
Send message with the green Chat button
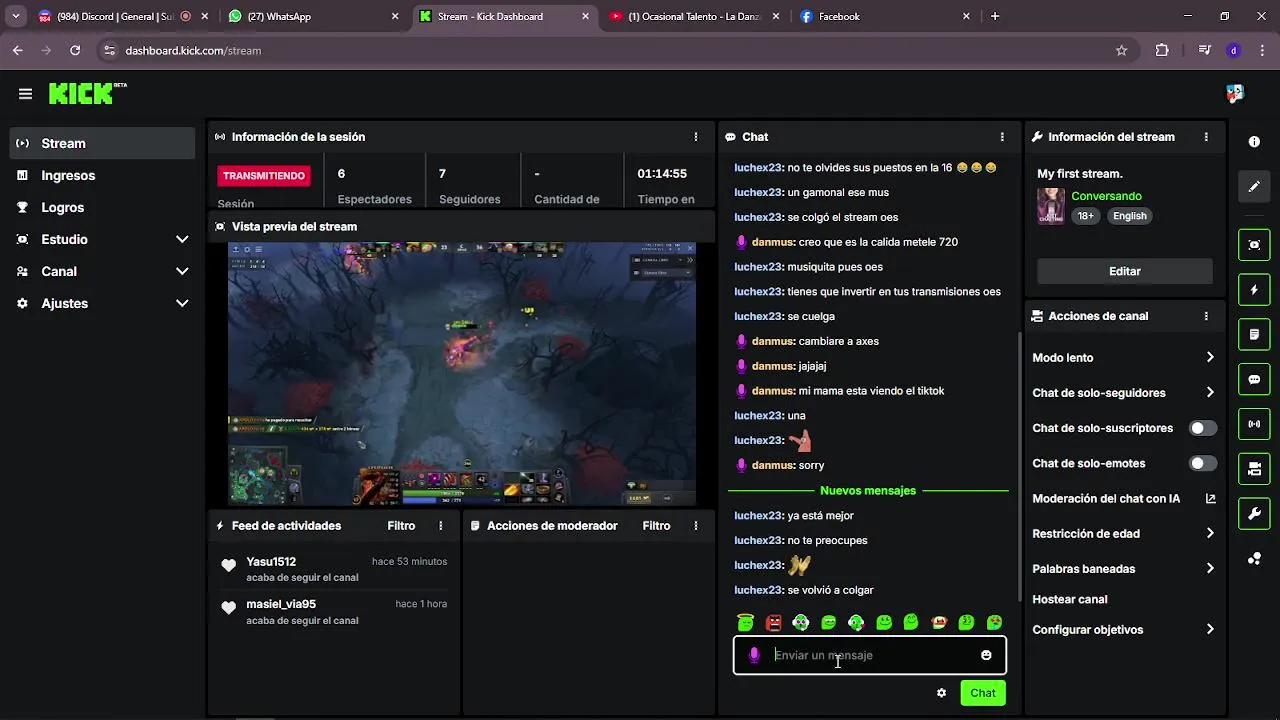coord(982,693)
